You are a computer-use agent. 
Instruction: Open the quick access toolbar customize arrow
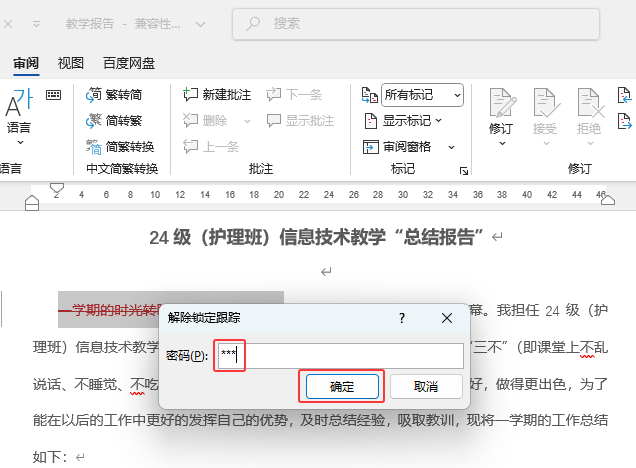click(37, 24)
